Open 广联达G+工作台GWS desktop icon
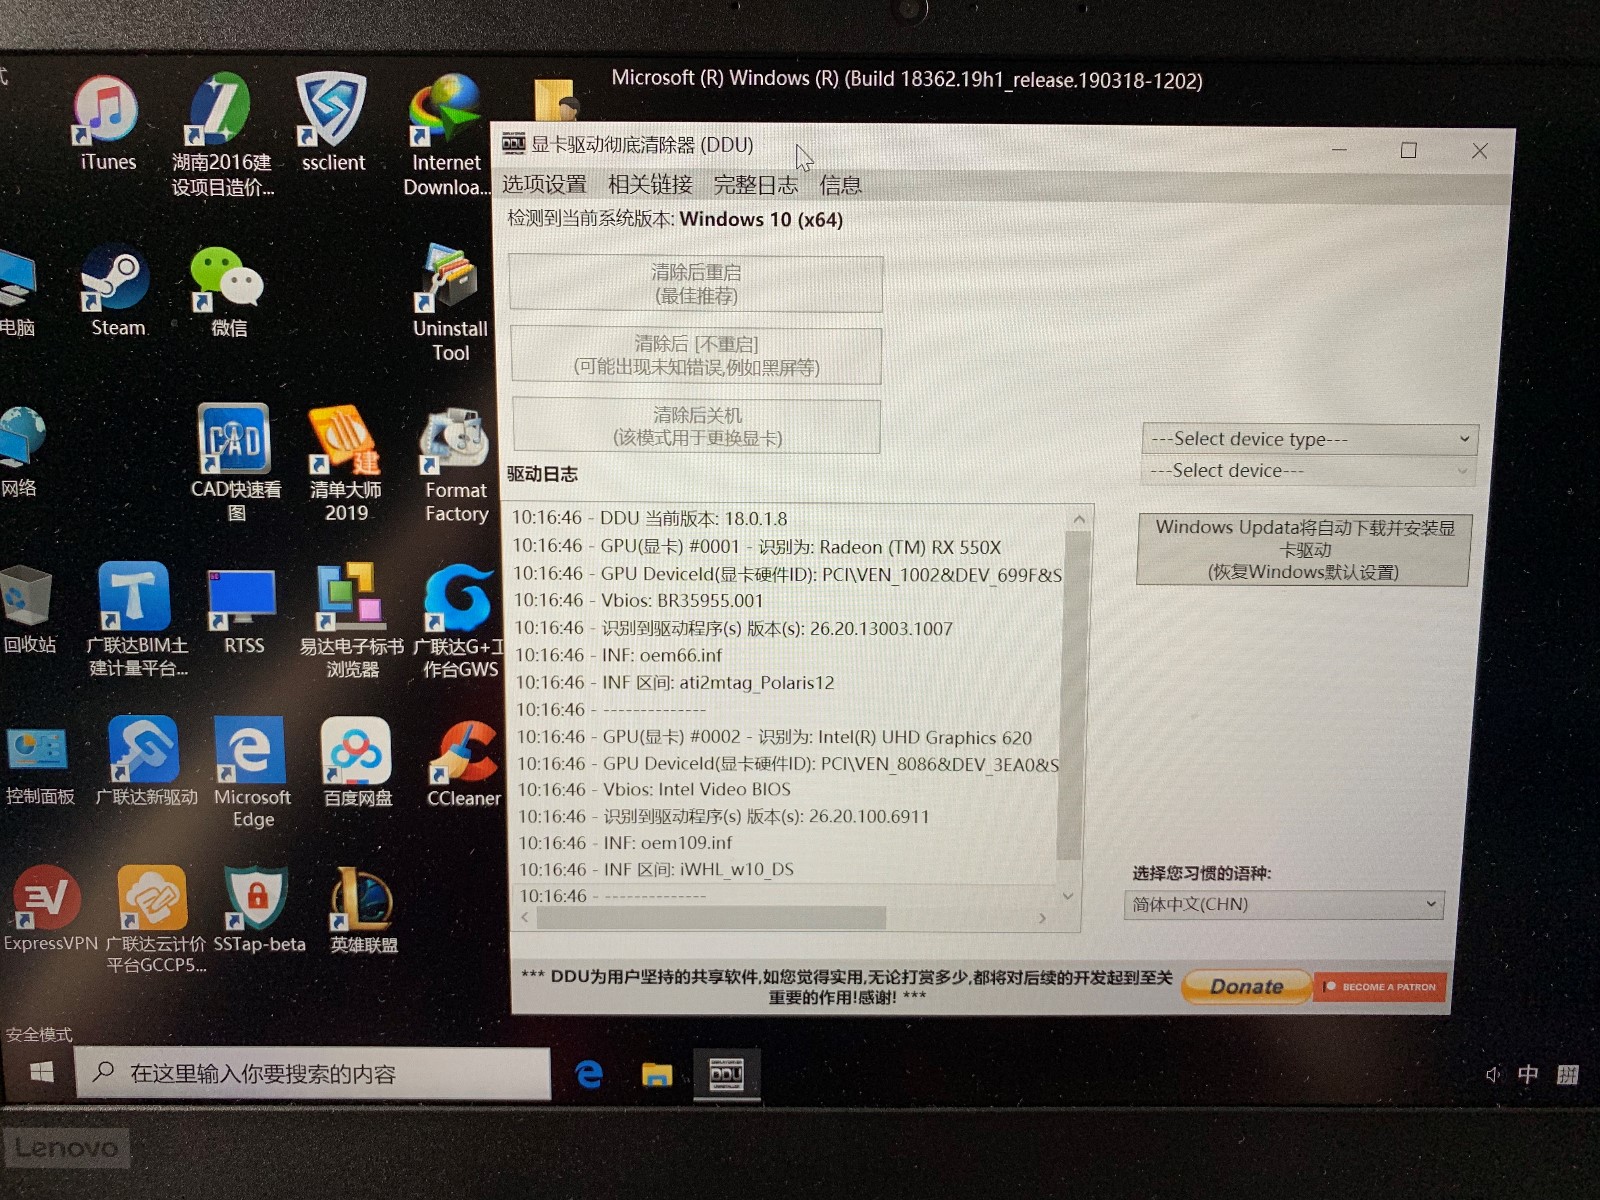This screenshot has width=1600, height=1200. coord(459,622)
